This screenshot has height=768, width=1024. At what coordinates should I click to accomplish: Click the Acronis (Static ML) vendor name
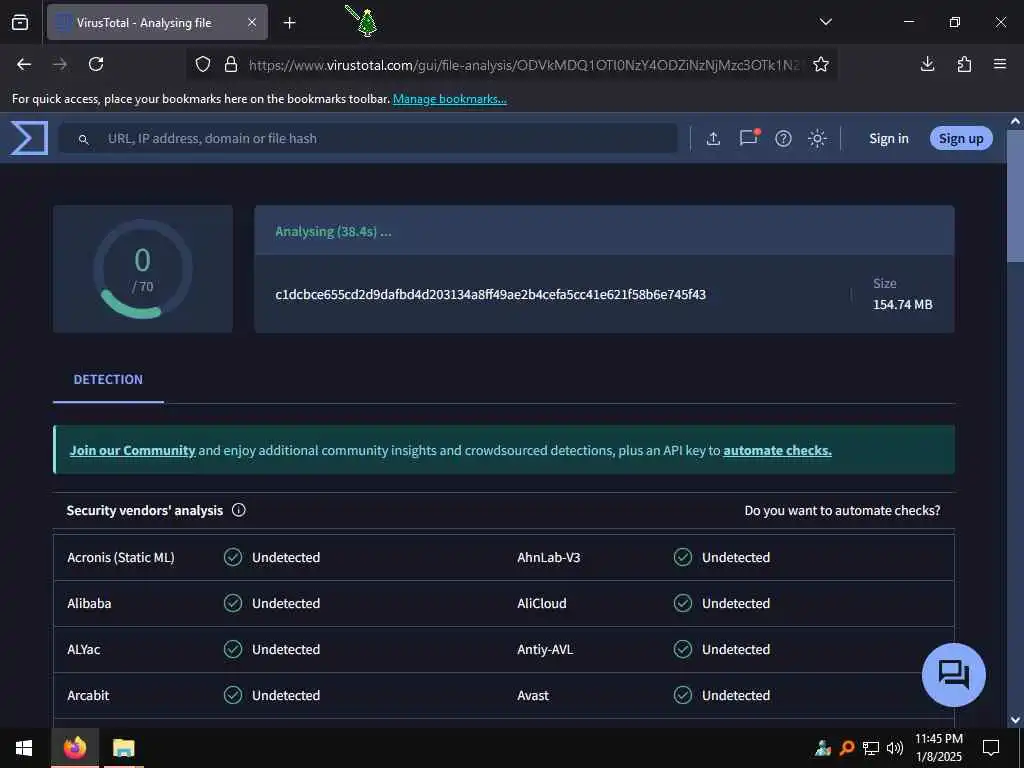(121, 558)
